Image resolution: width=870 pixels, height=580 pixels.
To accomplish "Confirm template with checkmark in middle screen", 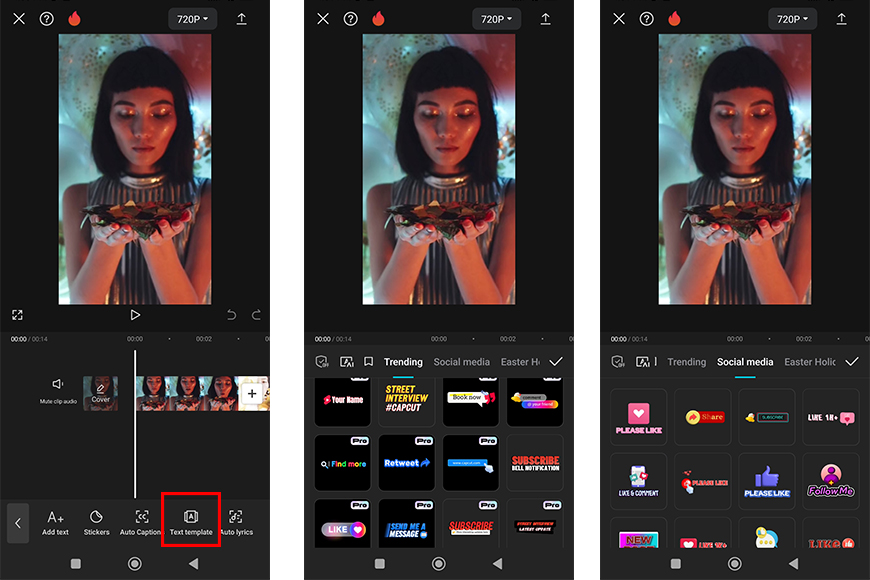I will pyautogui.click(x=556, y=361).
